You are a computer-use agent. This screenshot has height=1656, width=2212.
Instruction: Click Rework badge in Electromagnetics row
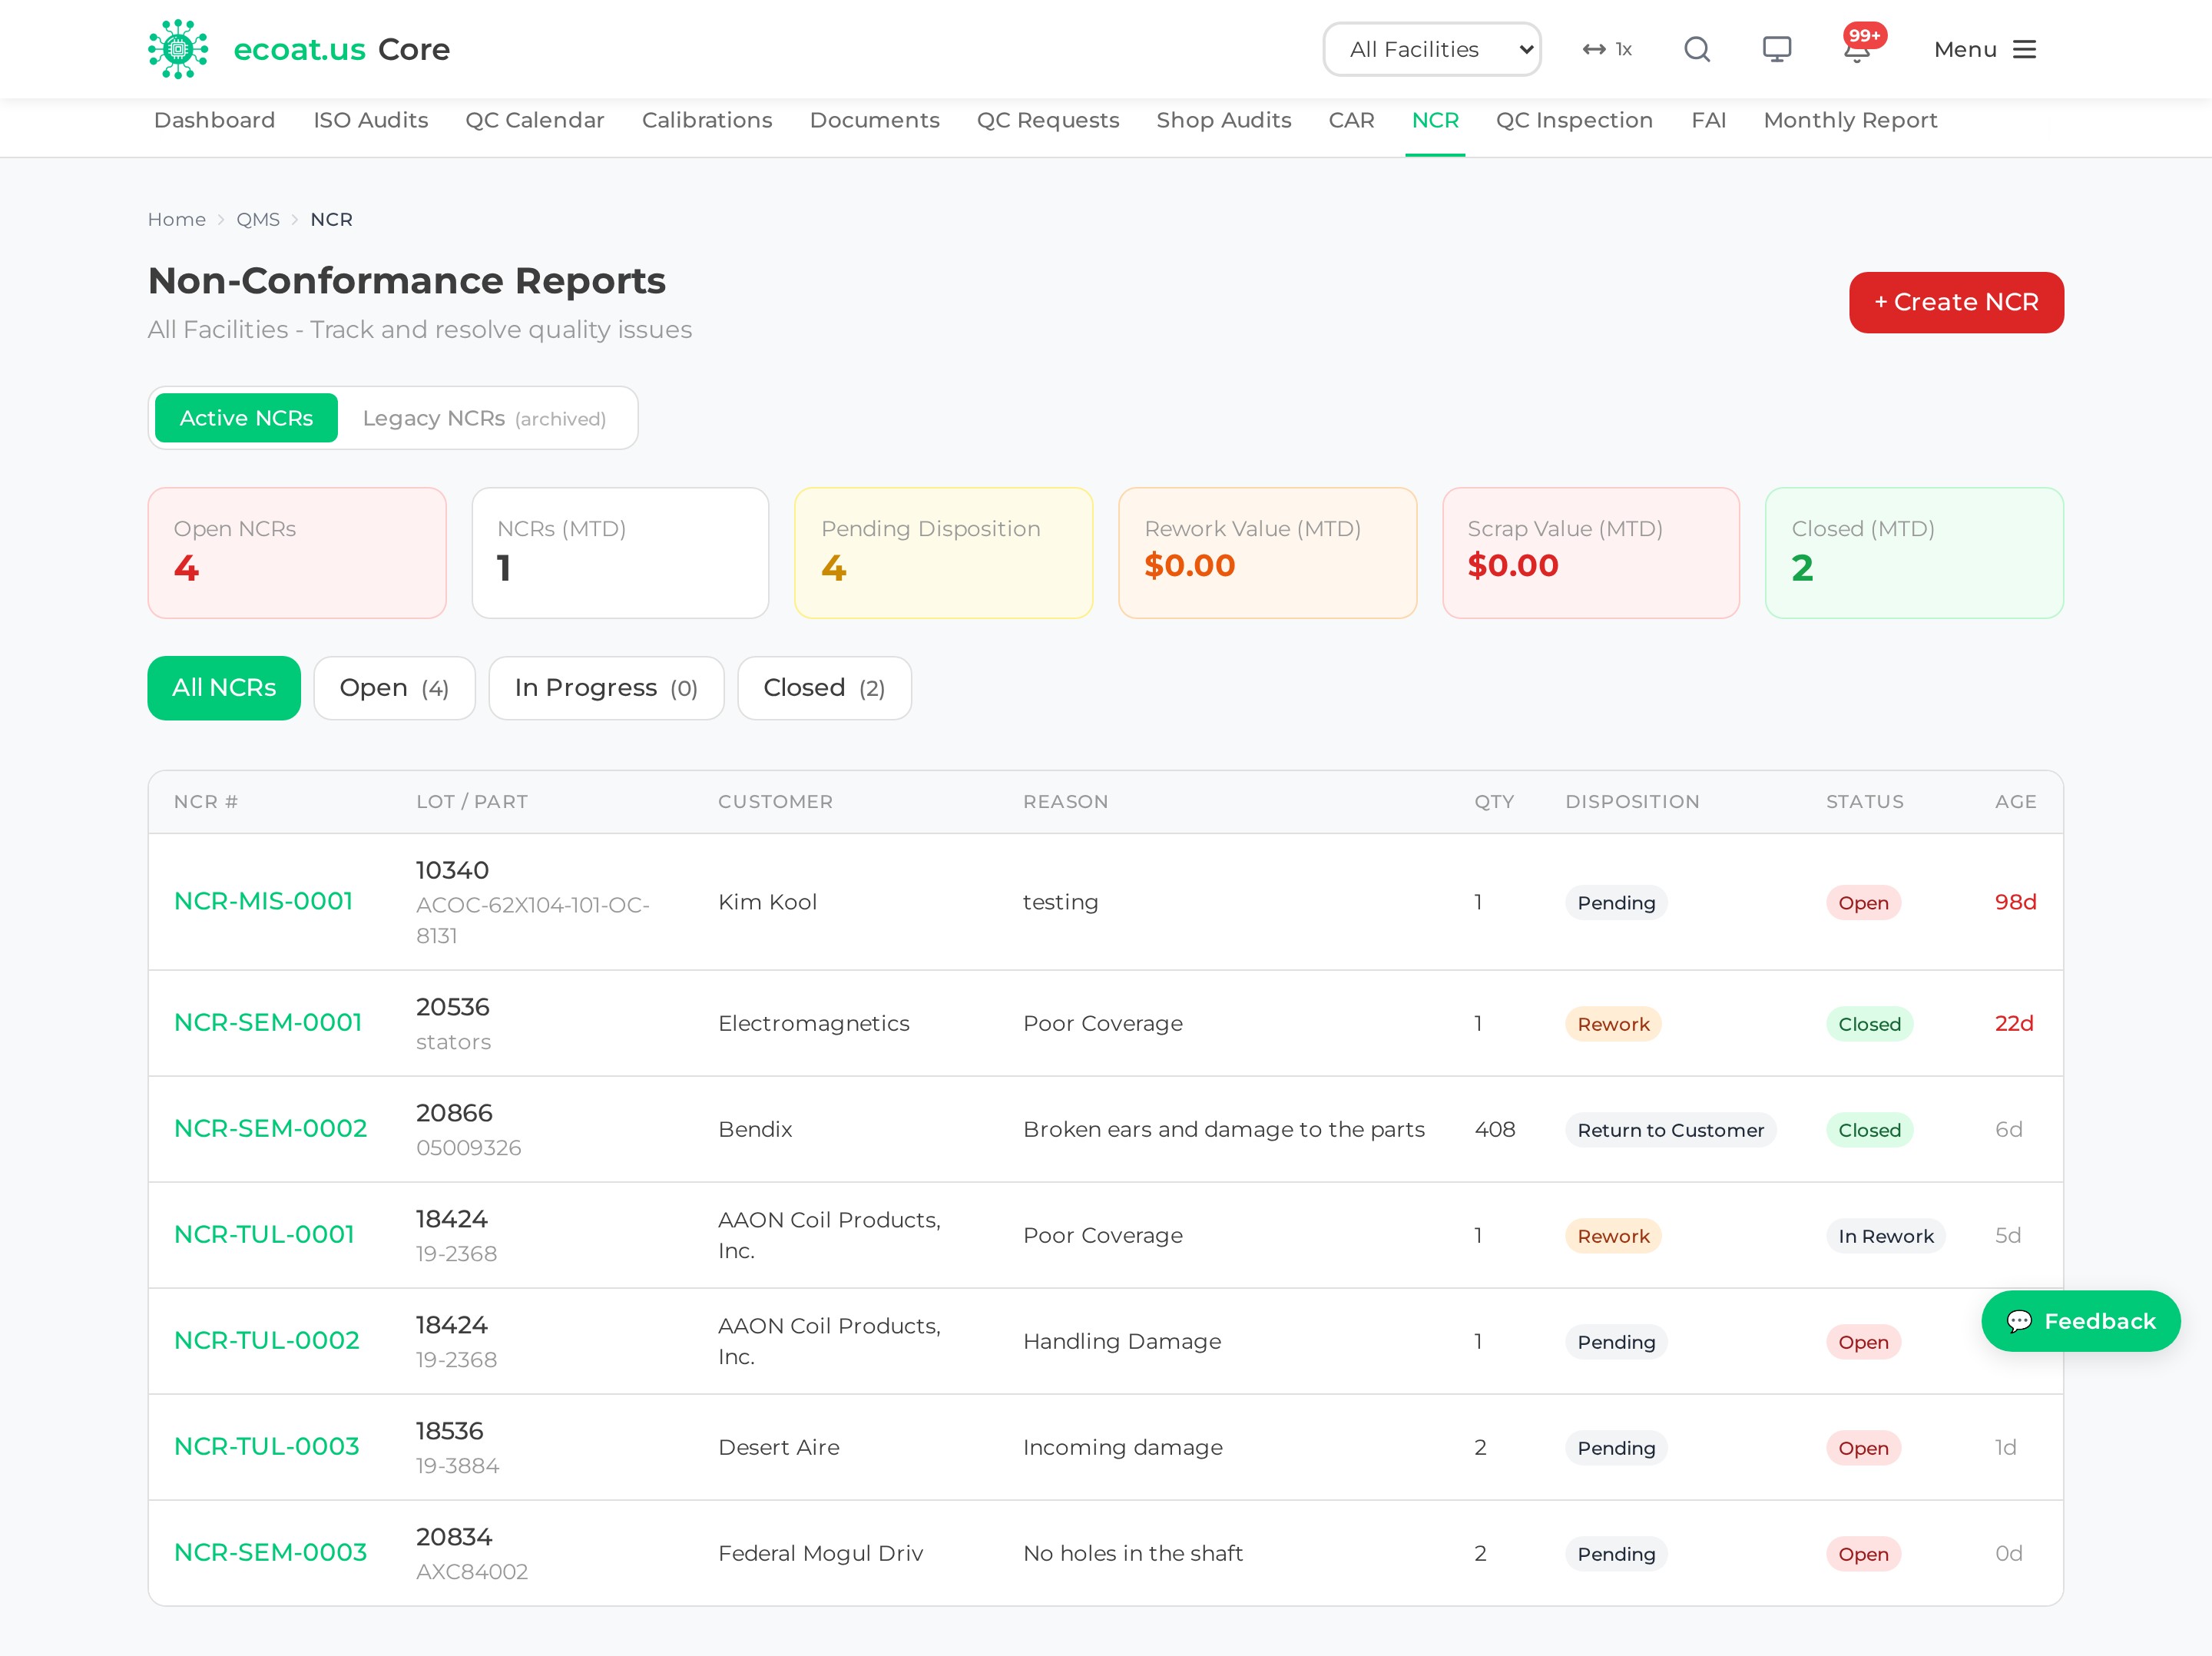1613,1024
